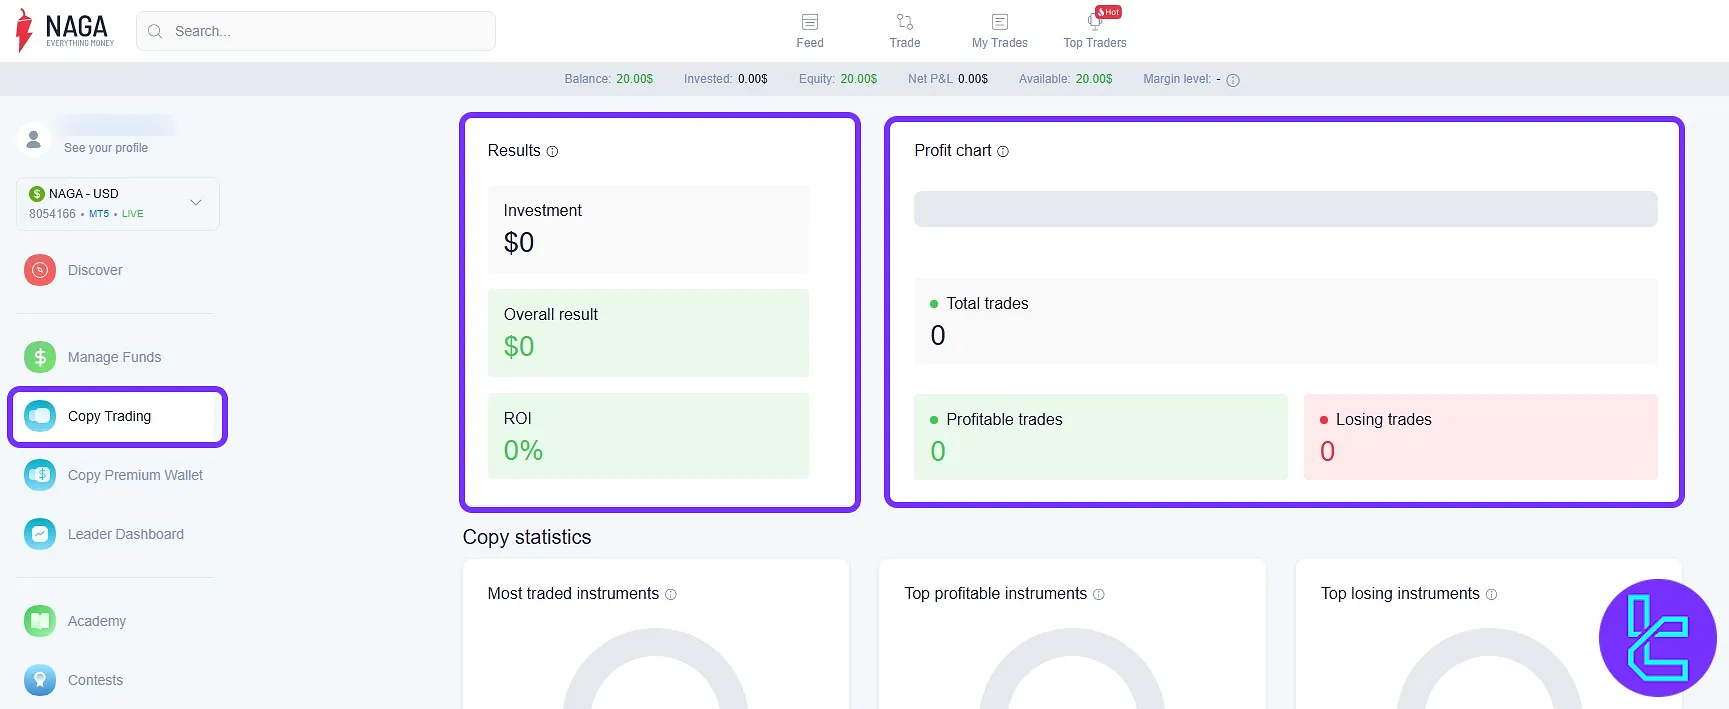Open Academy from the sidebar

(x=97, y=621)
